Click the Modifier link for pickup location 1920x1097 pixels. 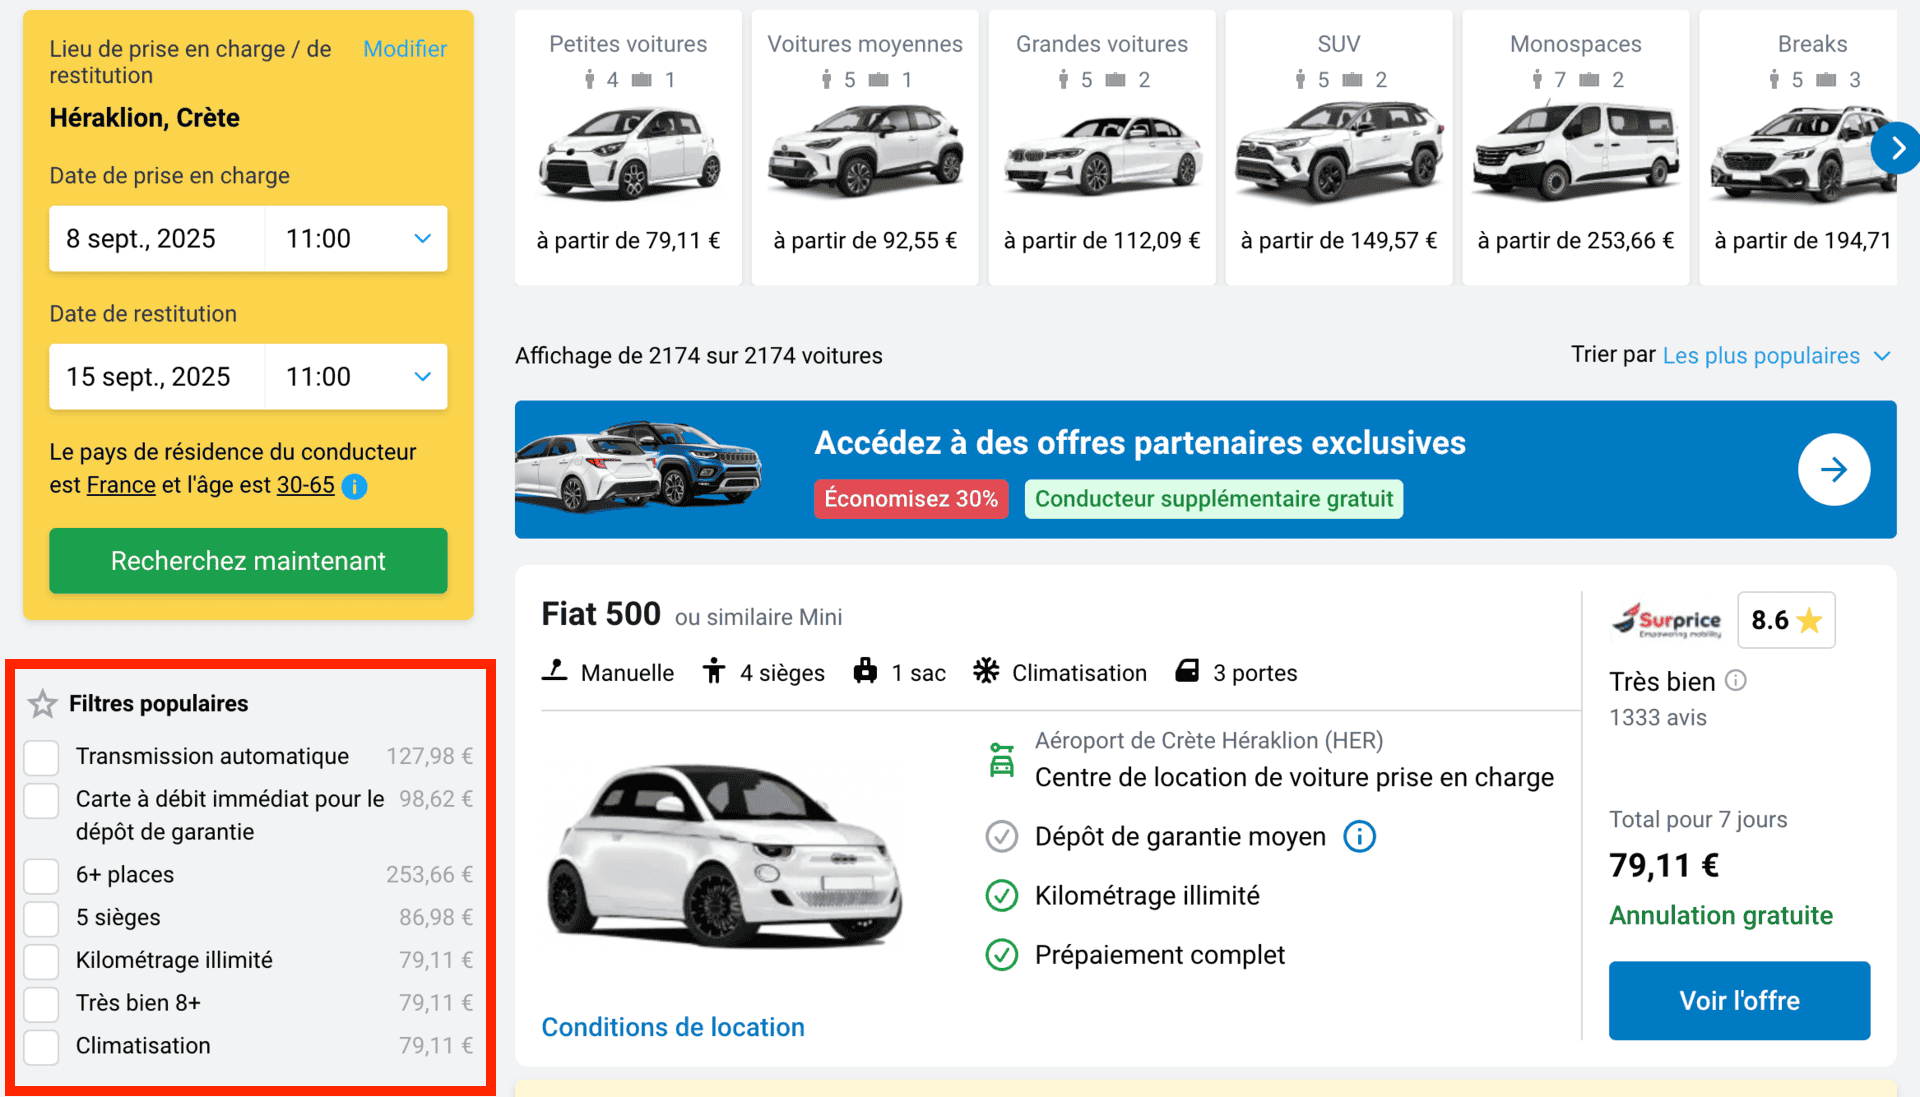tap(404, 48)
